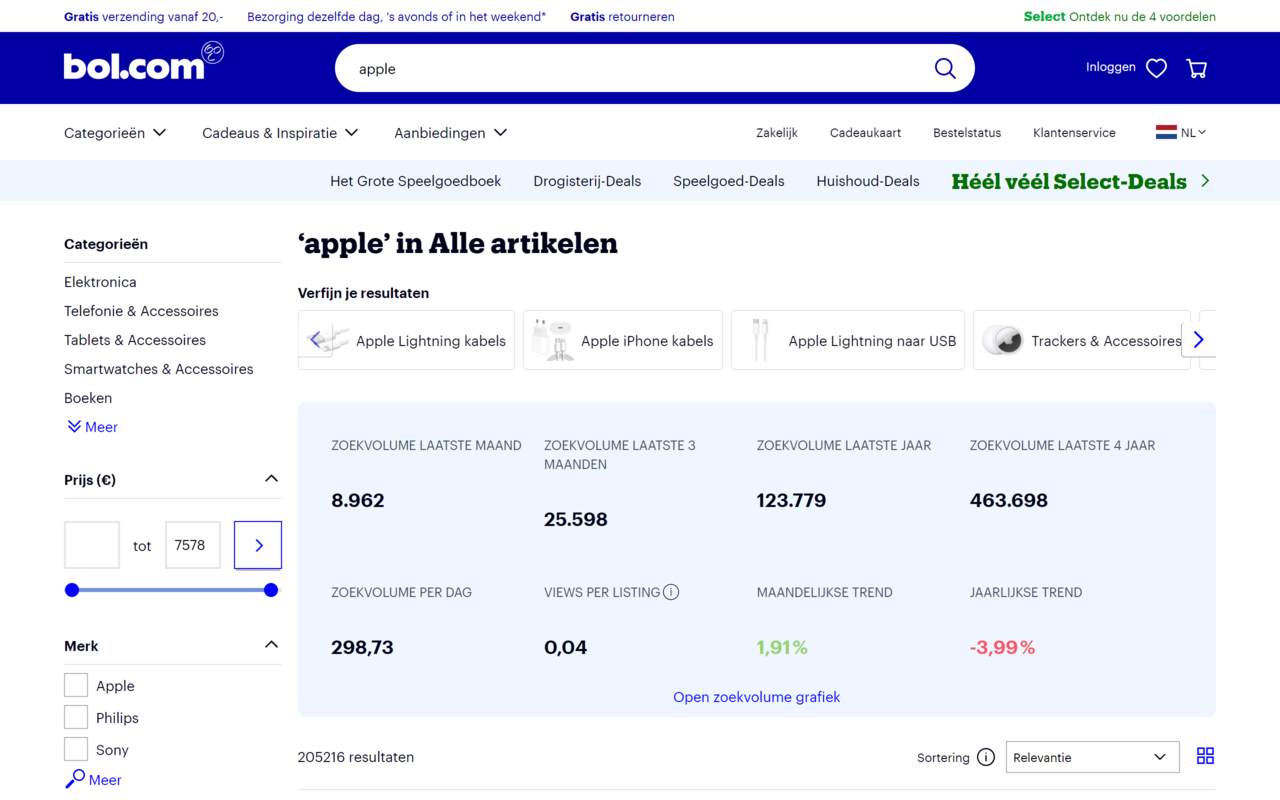Select the Apple Lightning kabels chip
The image size is (1280, 800).
point(406,340)
